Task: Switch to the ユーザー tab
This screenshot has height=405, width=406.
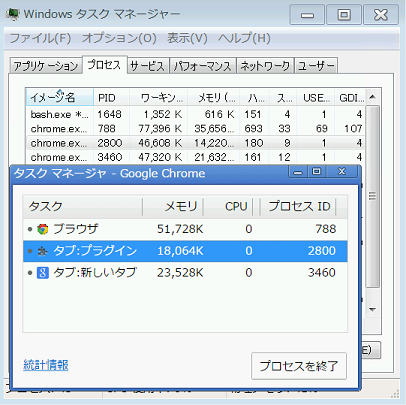Action: coord(316,66)
